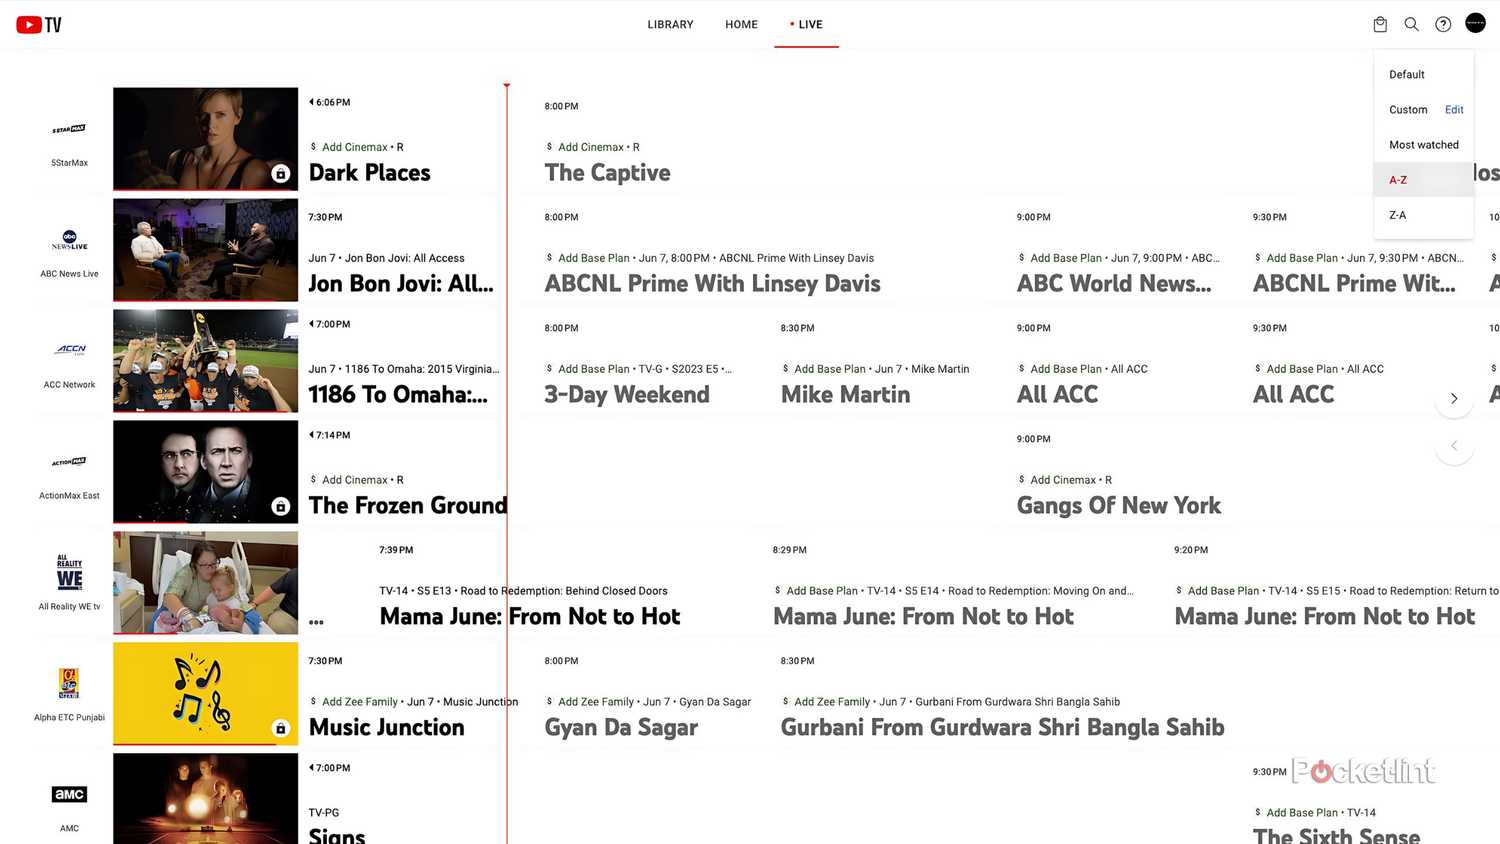Click Add Base Plan for ABC World News
Viewport: 1500px width, 844px height.
[1068, 258]
